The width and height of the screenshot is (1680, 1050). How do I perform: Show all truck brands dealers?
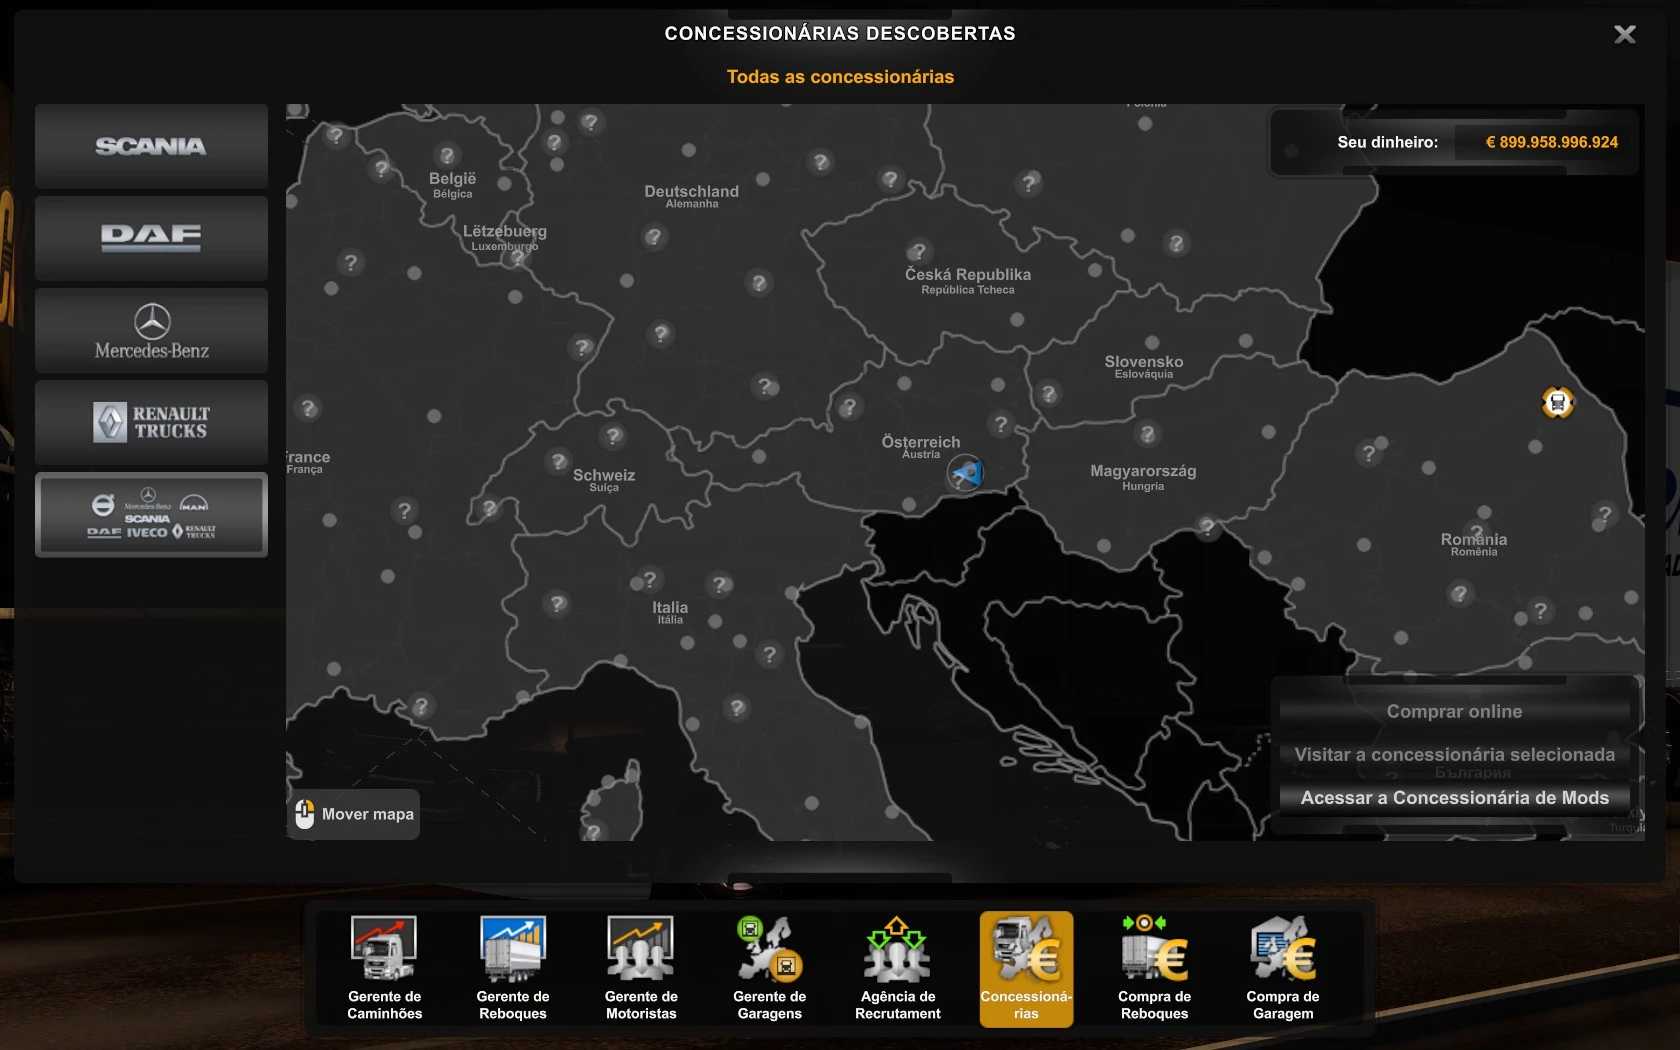151,515
